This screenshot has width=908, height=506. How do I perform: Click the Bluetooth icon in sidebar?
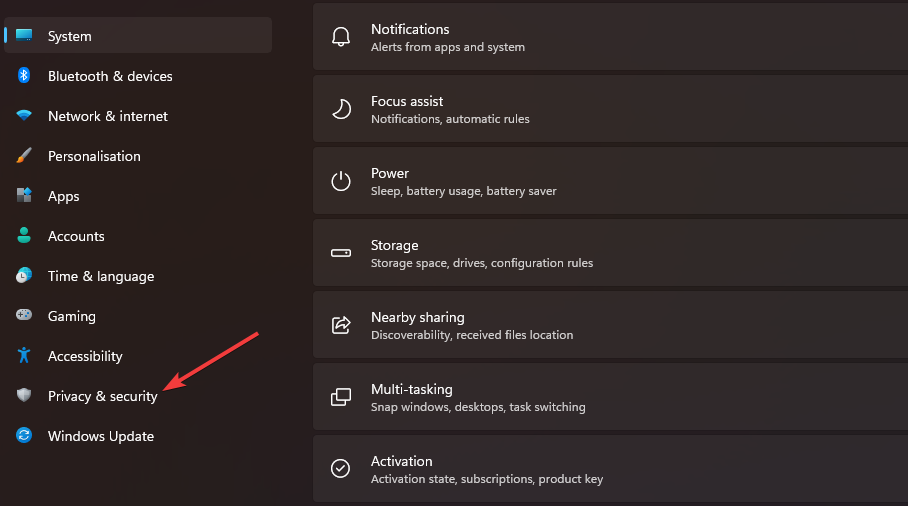point(24,76)
